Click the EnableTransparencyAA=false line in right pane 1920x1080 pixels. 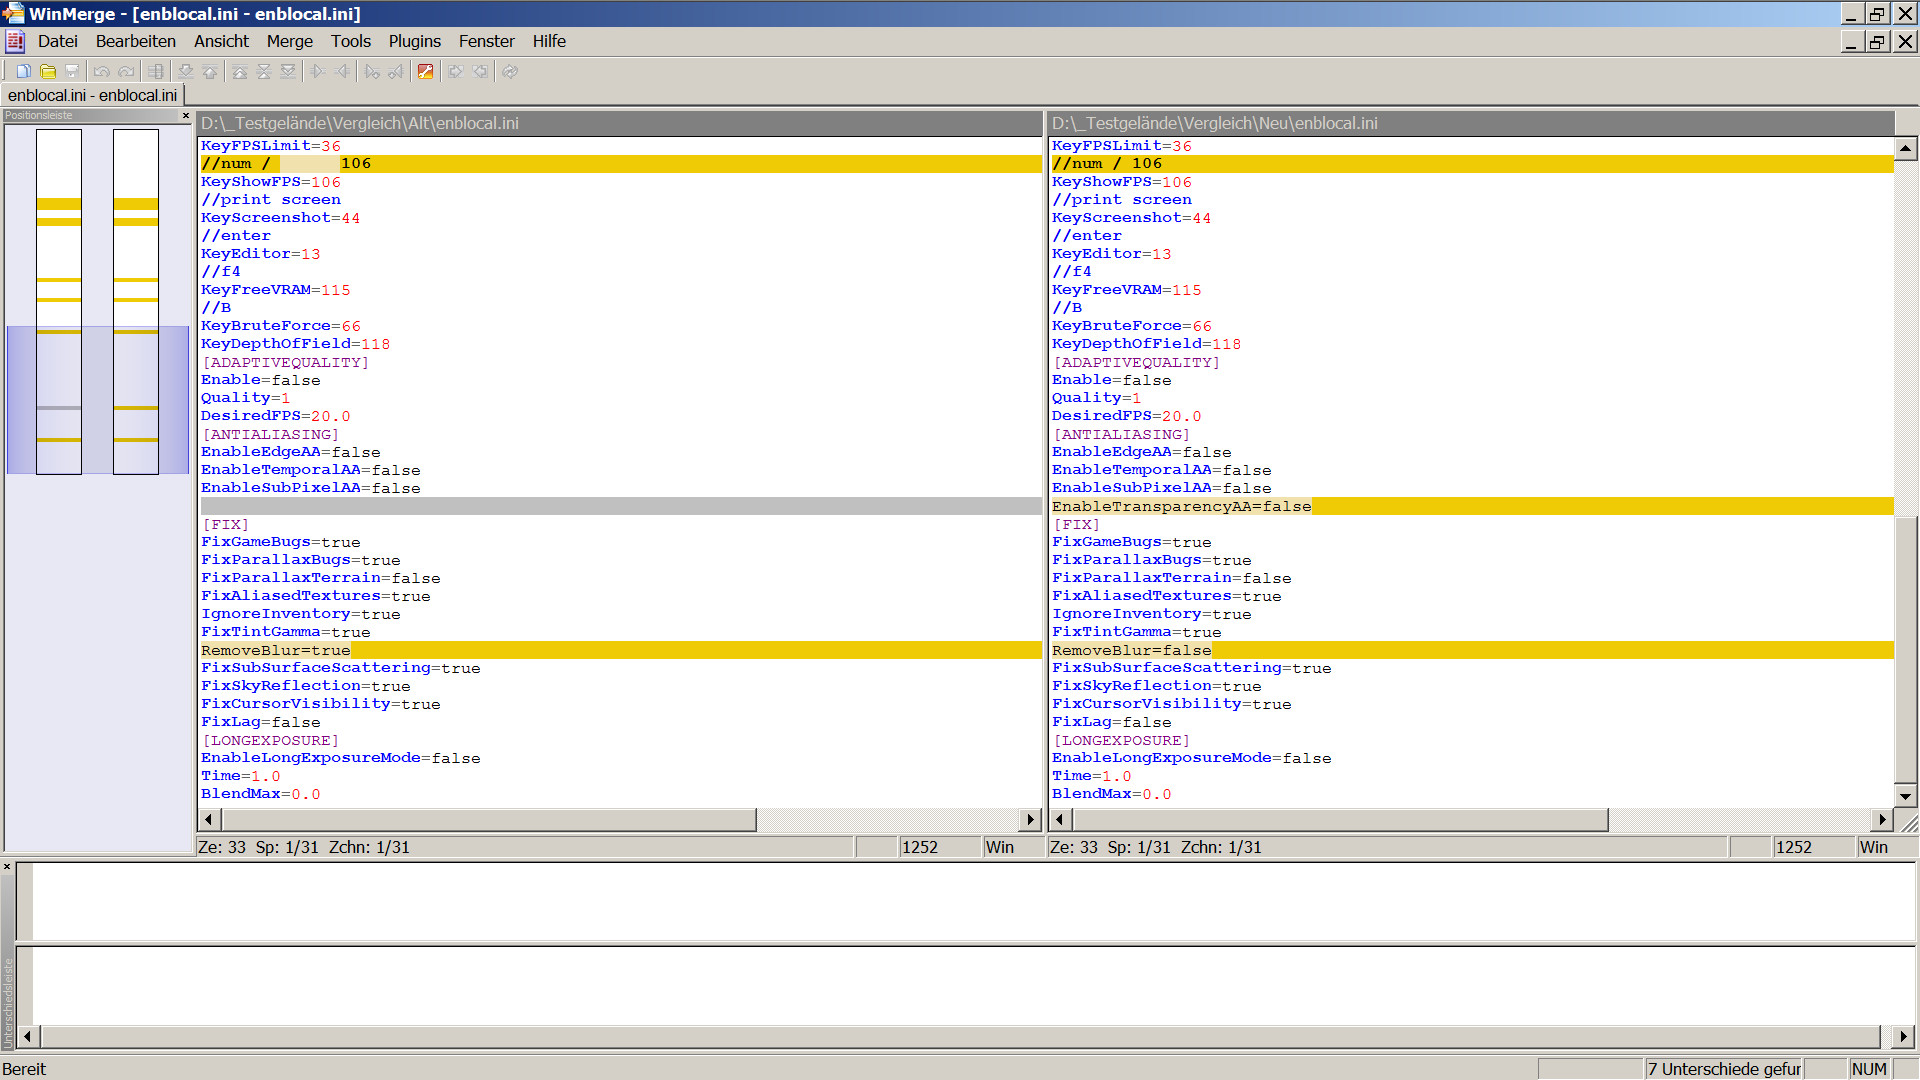[1181, 506]
